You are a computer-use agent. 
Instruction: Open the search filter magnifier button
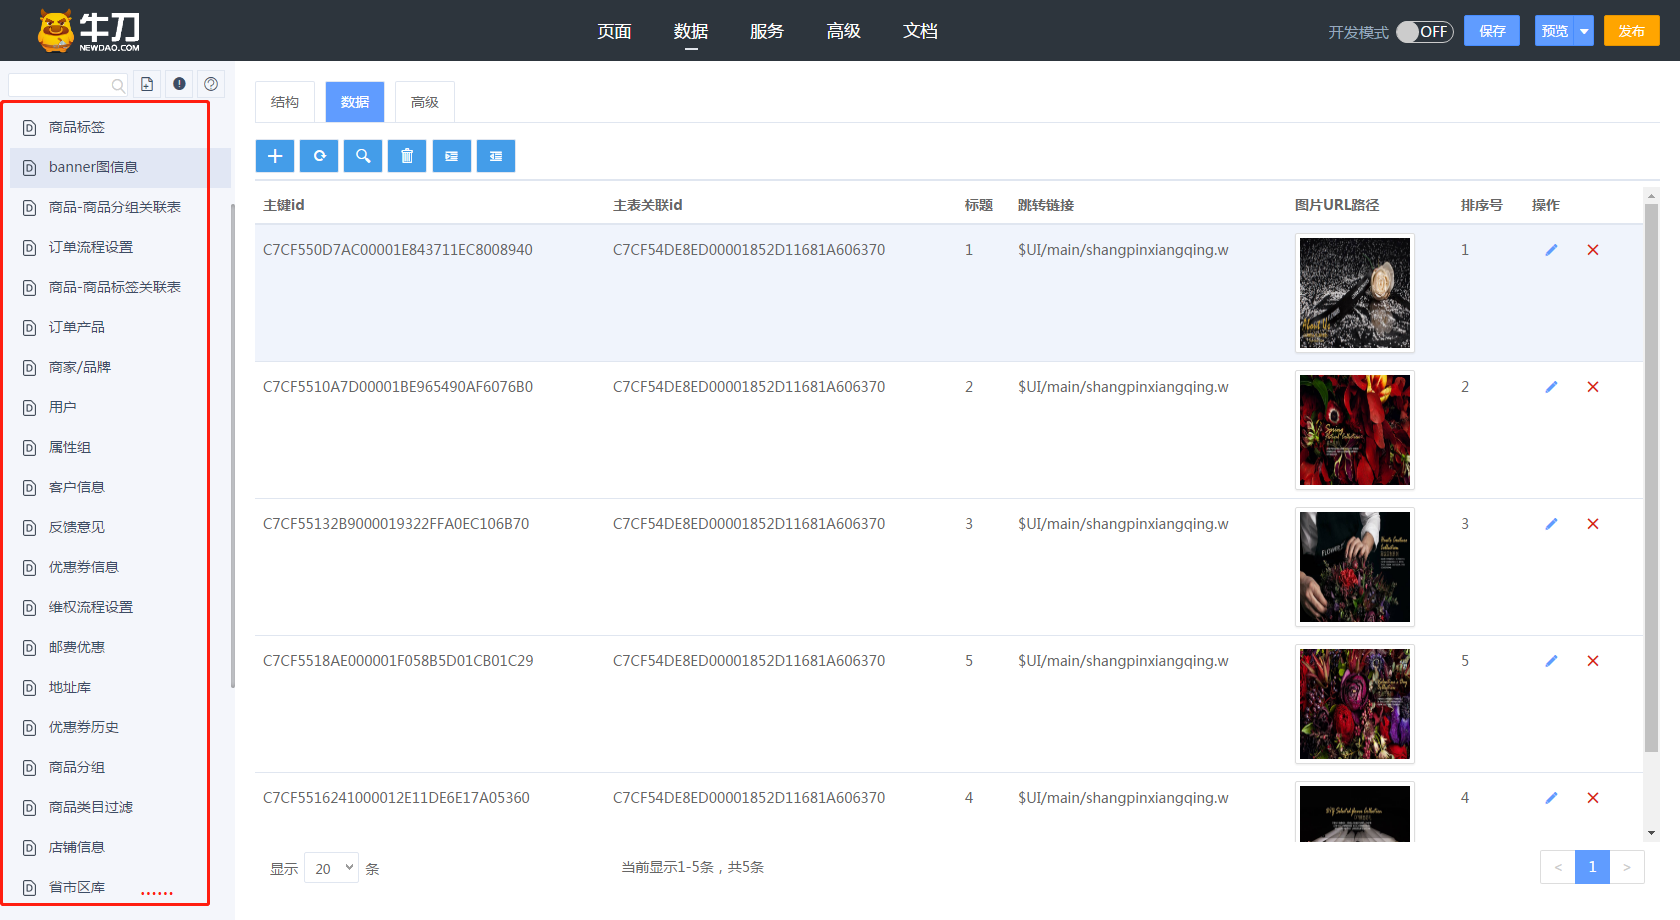coord(363,156)
